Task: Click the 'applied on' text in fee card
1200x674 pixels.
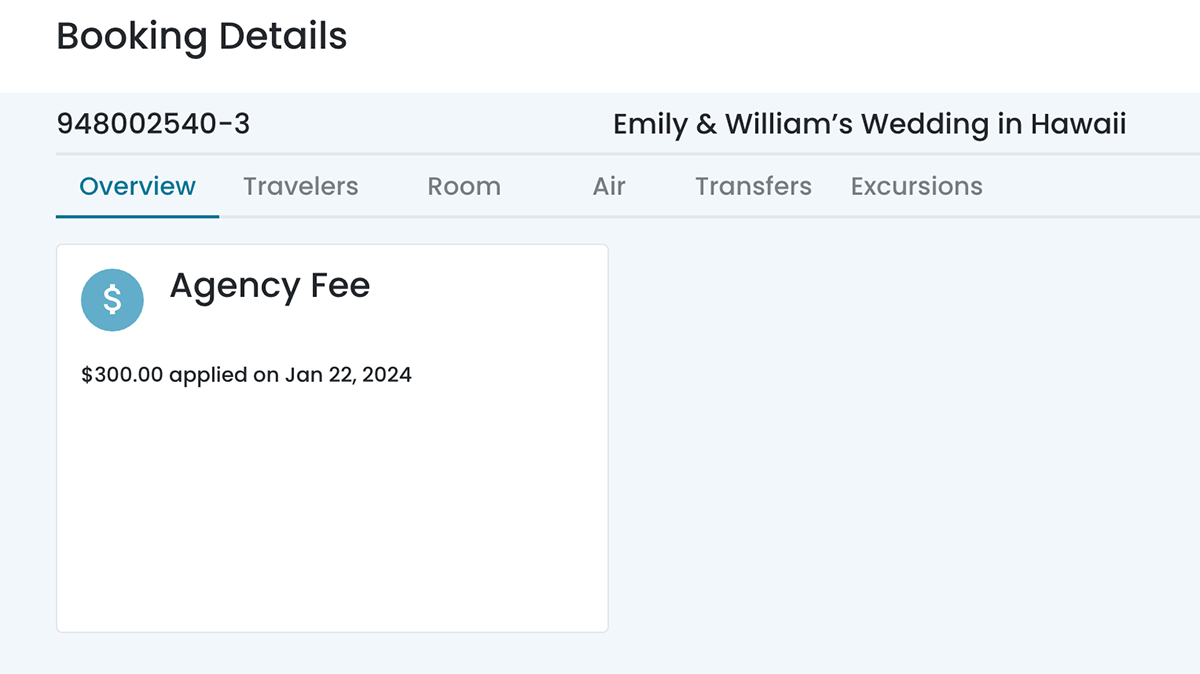Action: [224, 376]
